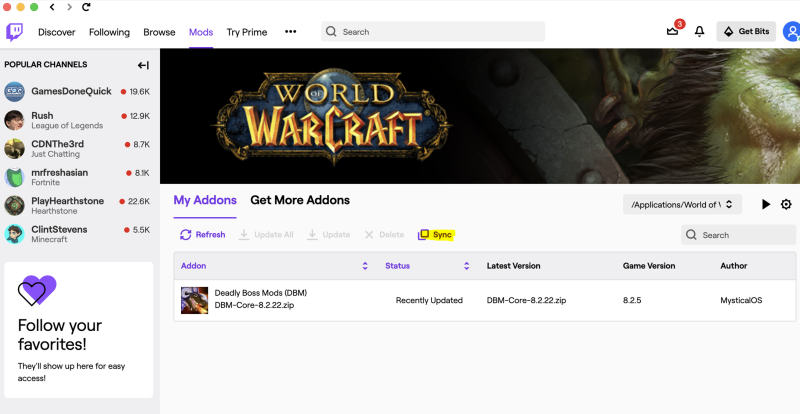
Task: Open the user profile avatar
Action: click(x=792, y=32)
